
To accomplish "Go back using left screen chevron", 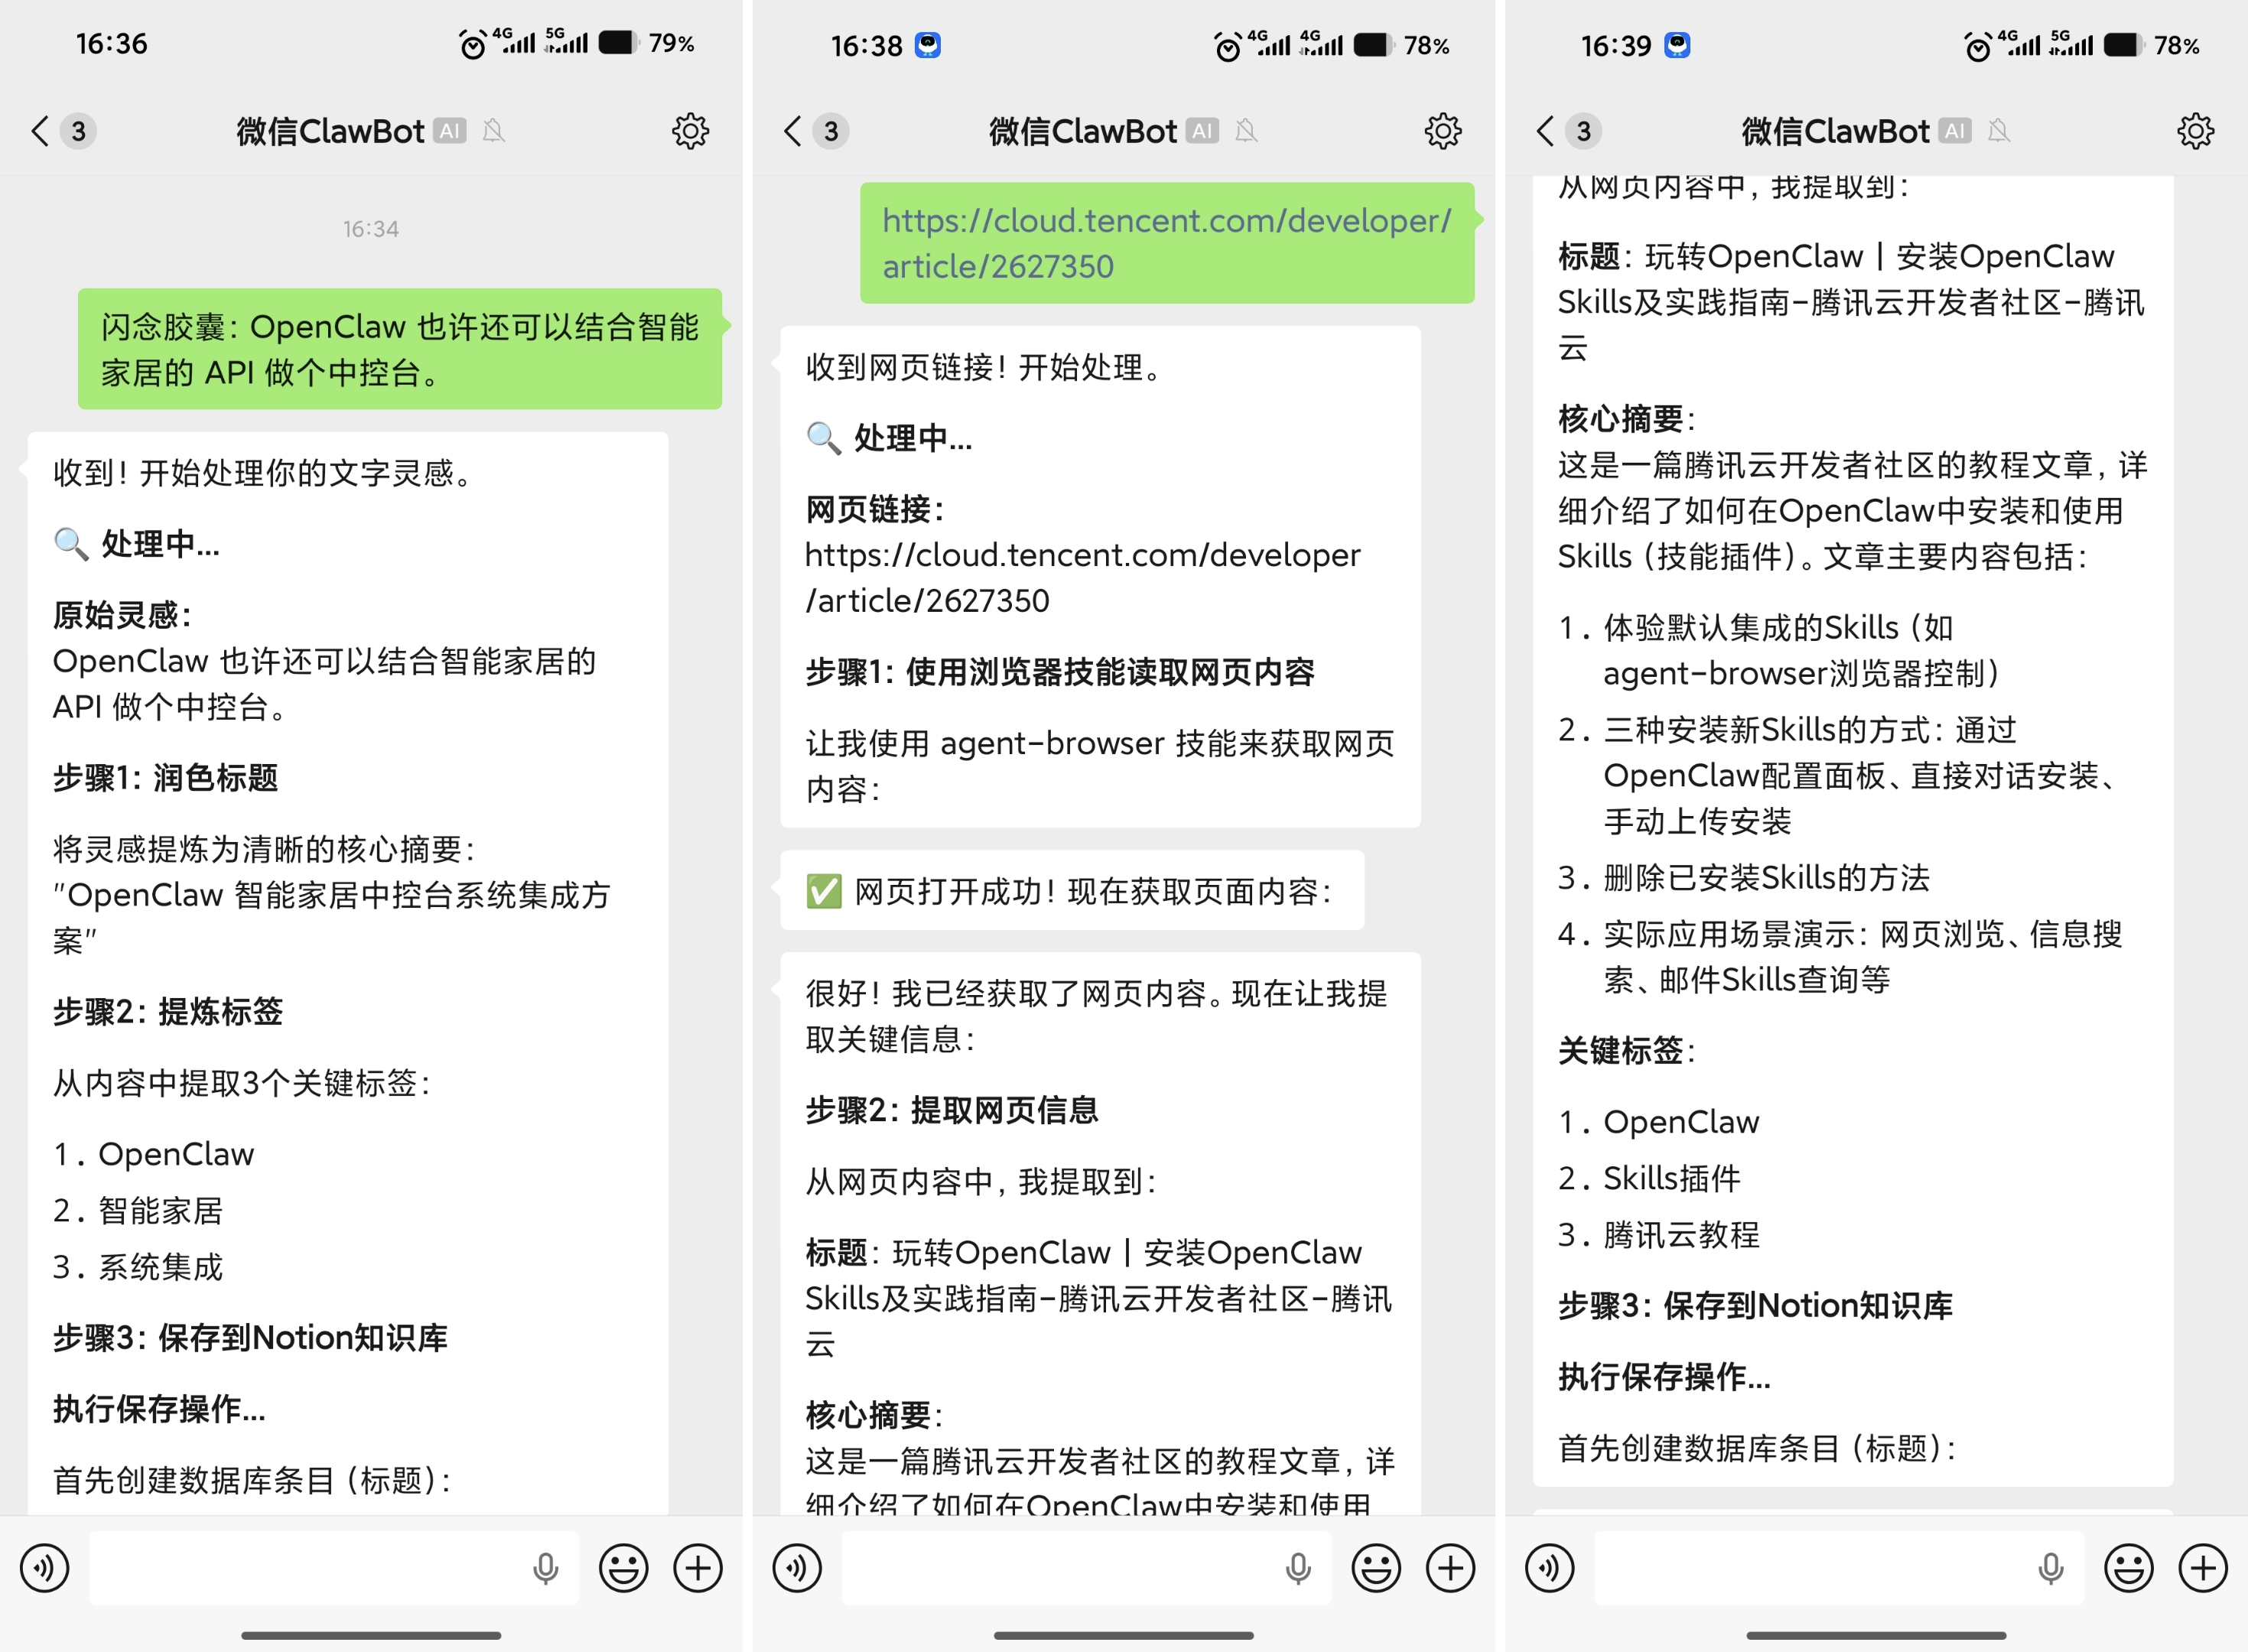I will pos(40,131).
